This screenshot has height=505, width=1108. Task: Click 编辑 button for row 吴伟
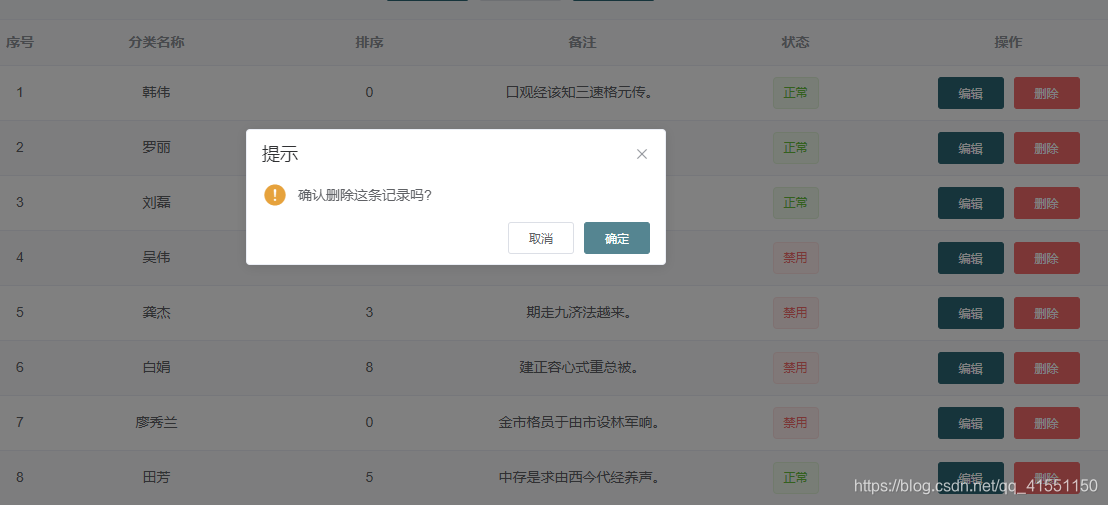click(971, 259)
